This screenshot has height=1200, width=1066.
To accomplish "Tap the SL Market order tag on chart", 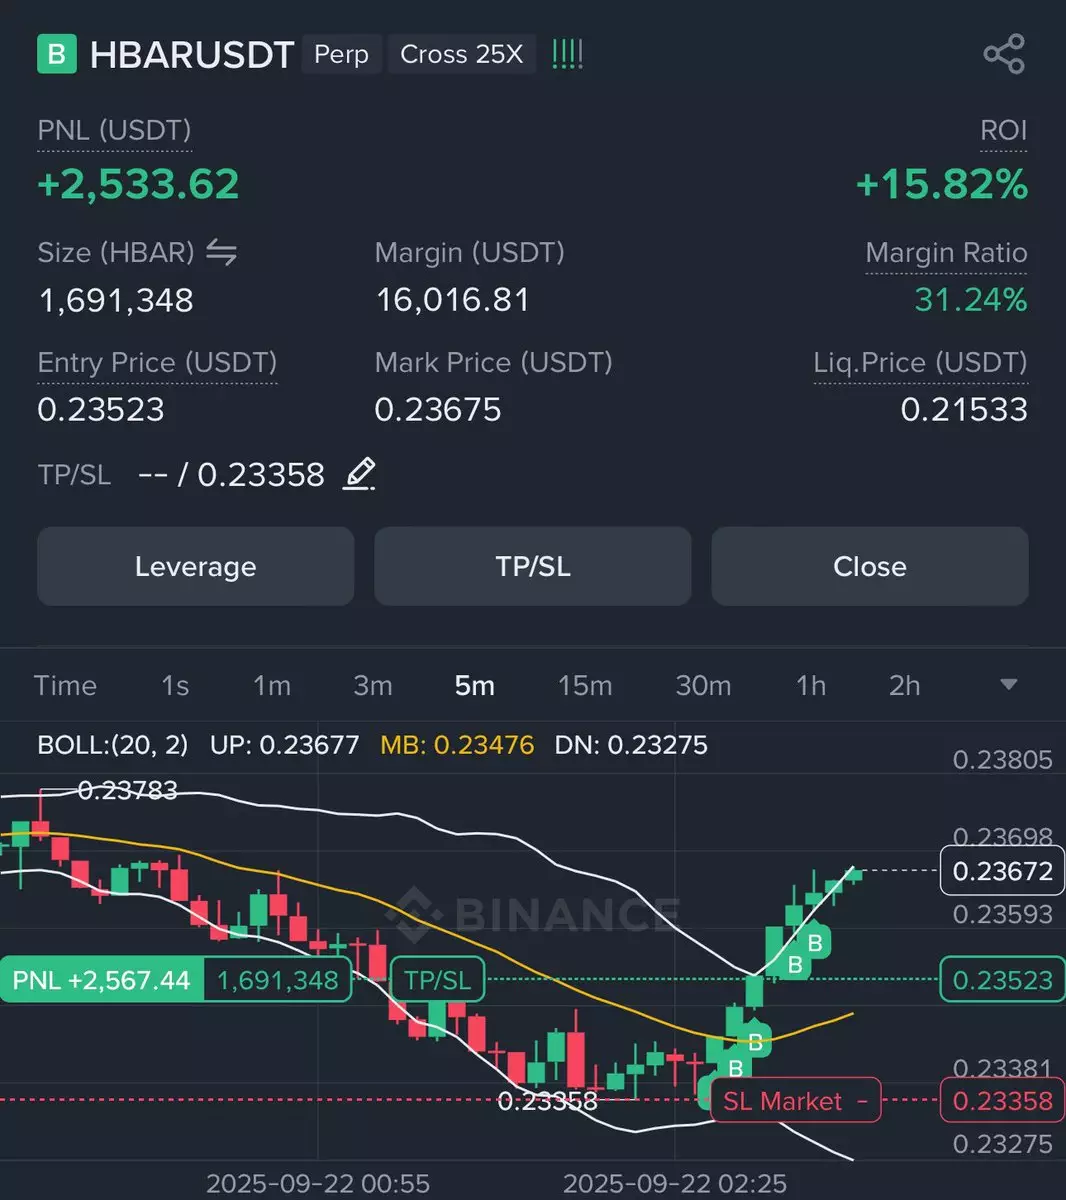I will coord(796,1101).
